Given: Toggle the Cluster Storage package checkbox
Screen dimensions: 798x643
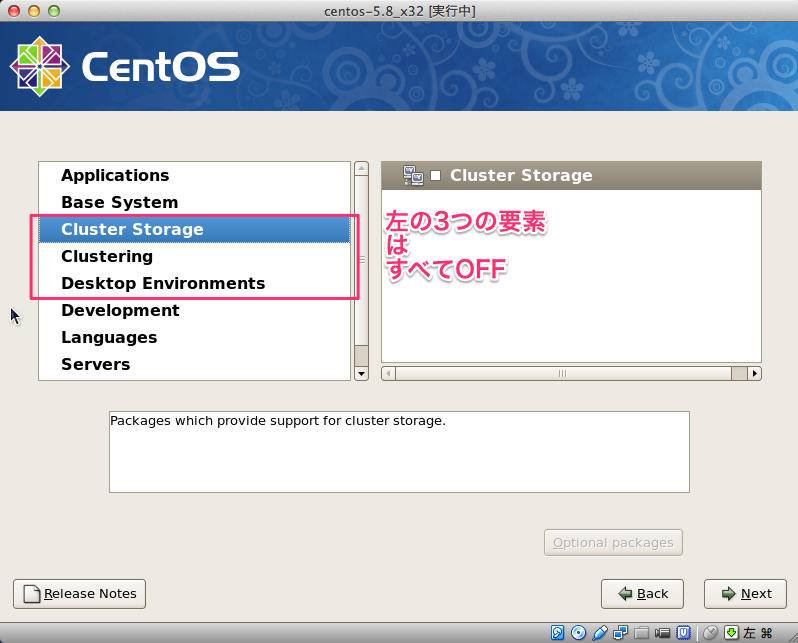Looking at the screenshot, I should (436, 176).
